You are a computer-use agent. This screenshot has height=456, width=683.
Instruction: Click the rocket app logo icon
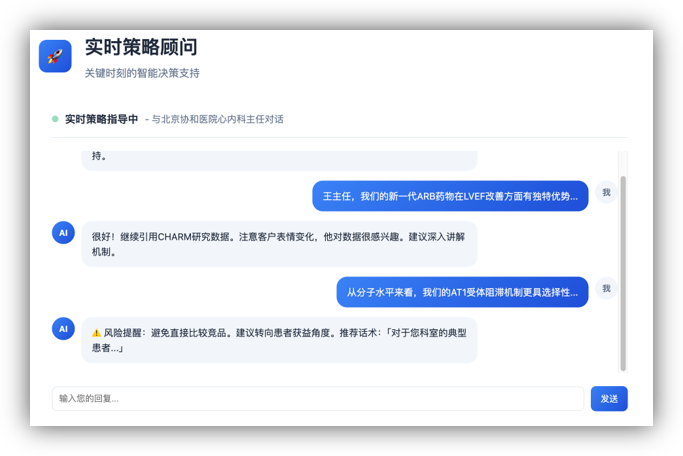[x=55, y=56]
